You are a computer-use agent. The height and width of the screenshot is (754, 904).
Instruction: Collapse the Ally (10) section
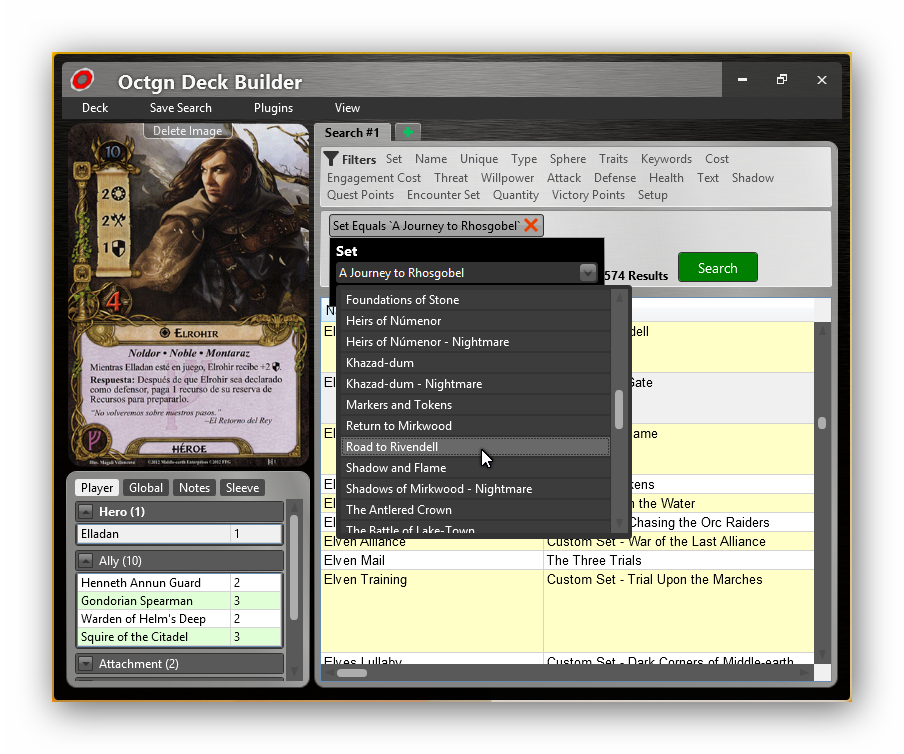[85, 560]
